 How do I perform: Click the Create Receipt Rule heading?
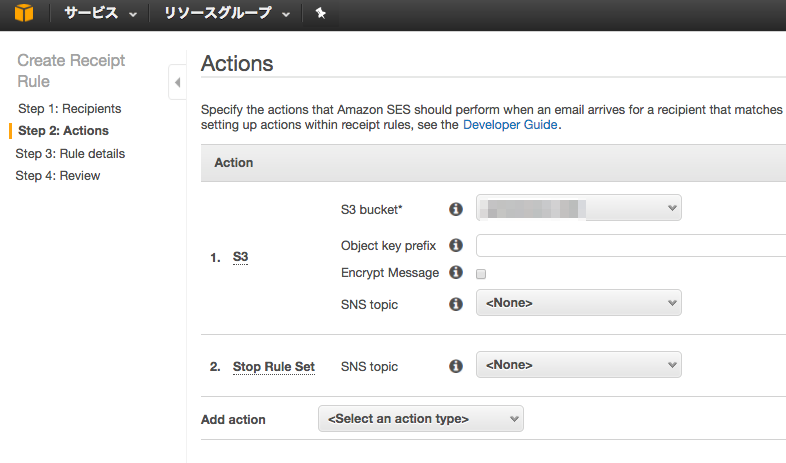(71, 71)
